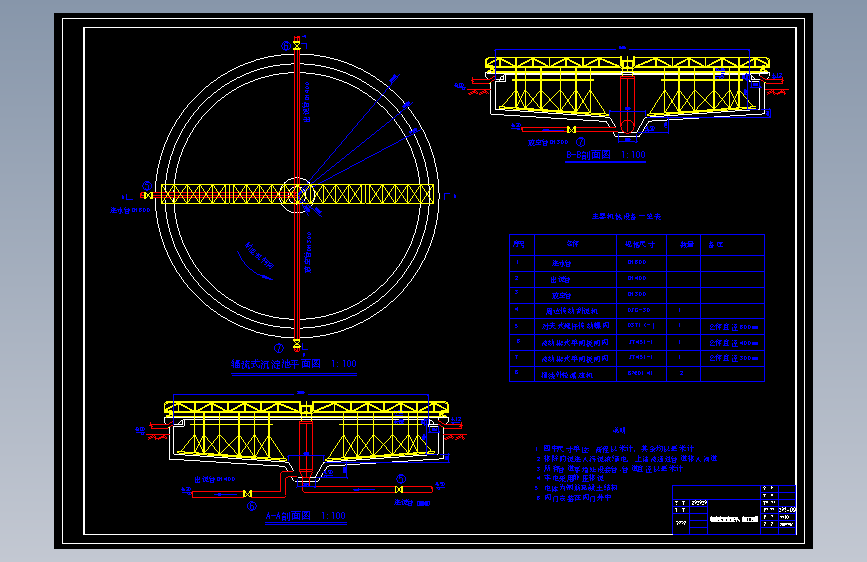Viewport: 867px width, 562px height.
Task: Select the yellow valve symbol at the bottom of the plan view
Action: [297, 345]
